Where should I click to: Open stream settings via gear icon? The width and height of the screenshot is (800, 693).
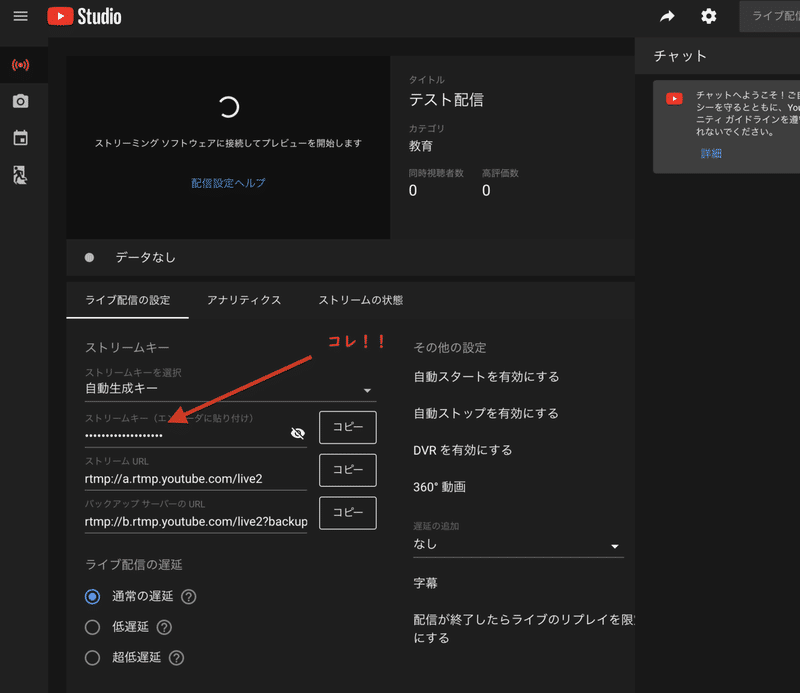click(x=709, y=16)
